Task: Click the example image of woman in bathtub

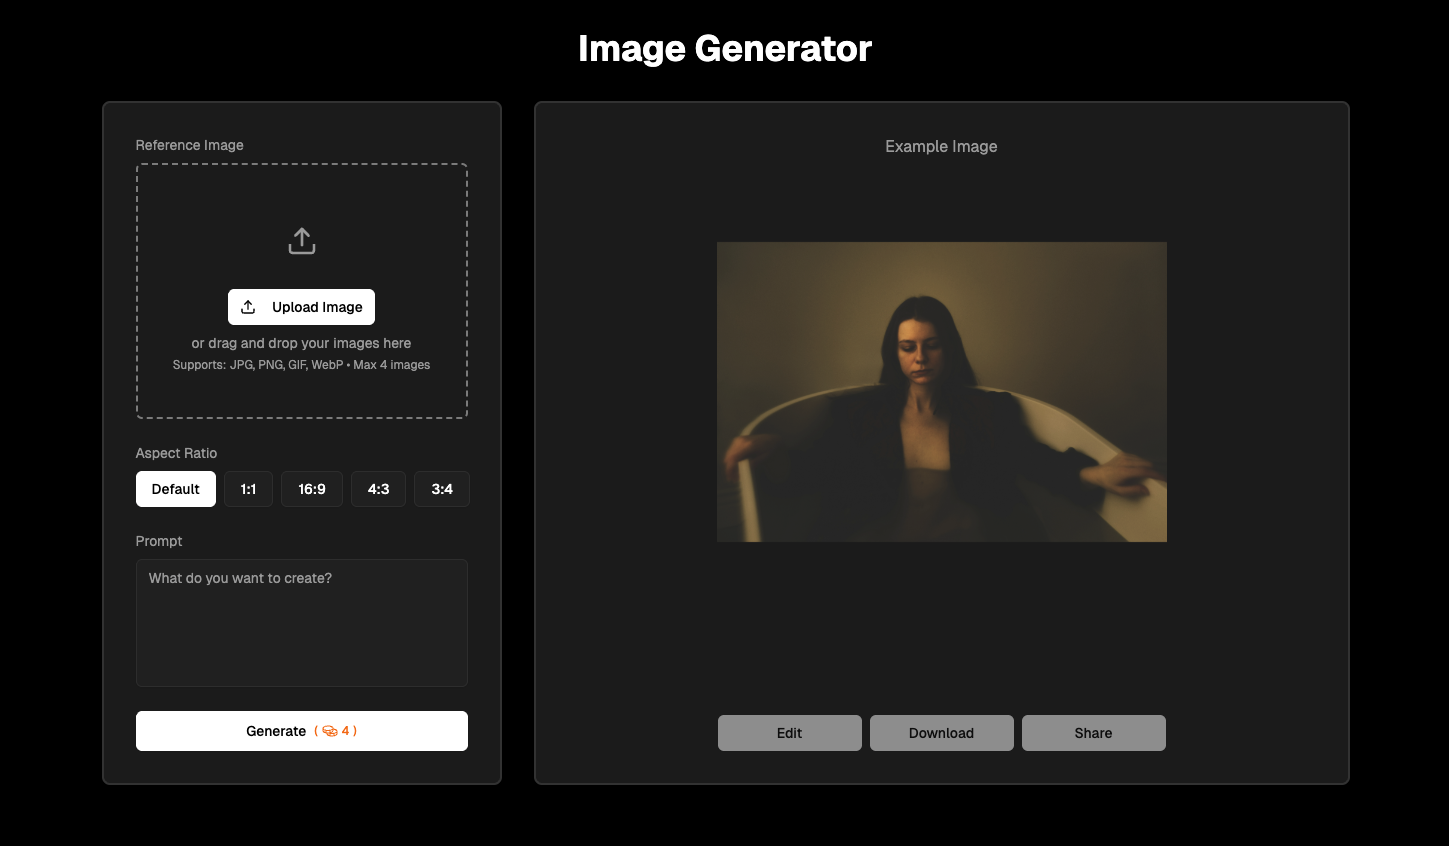Action: (x=942, y=392)
